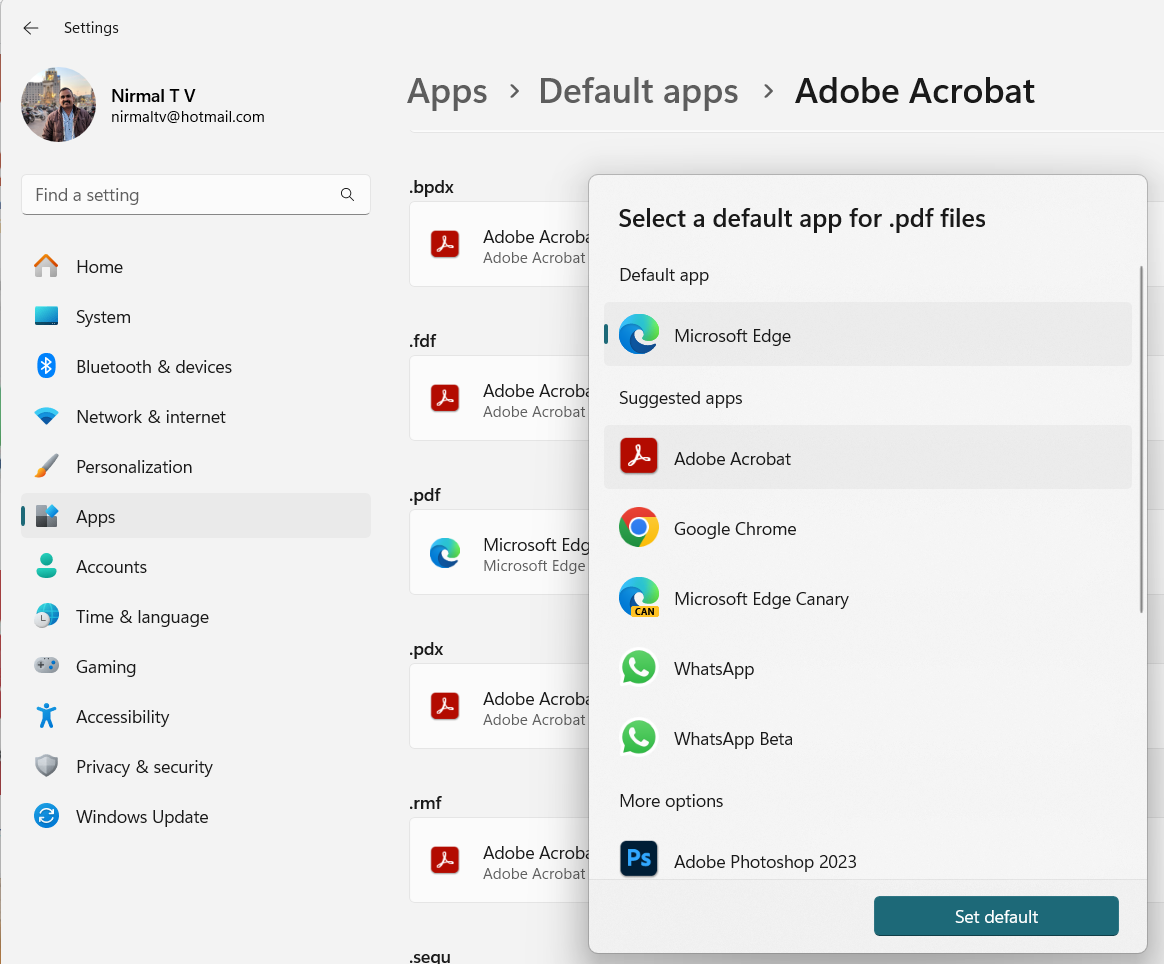Click the More options heading

click(671, 801)
